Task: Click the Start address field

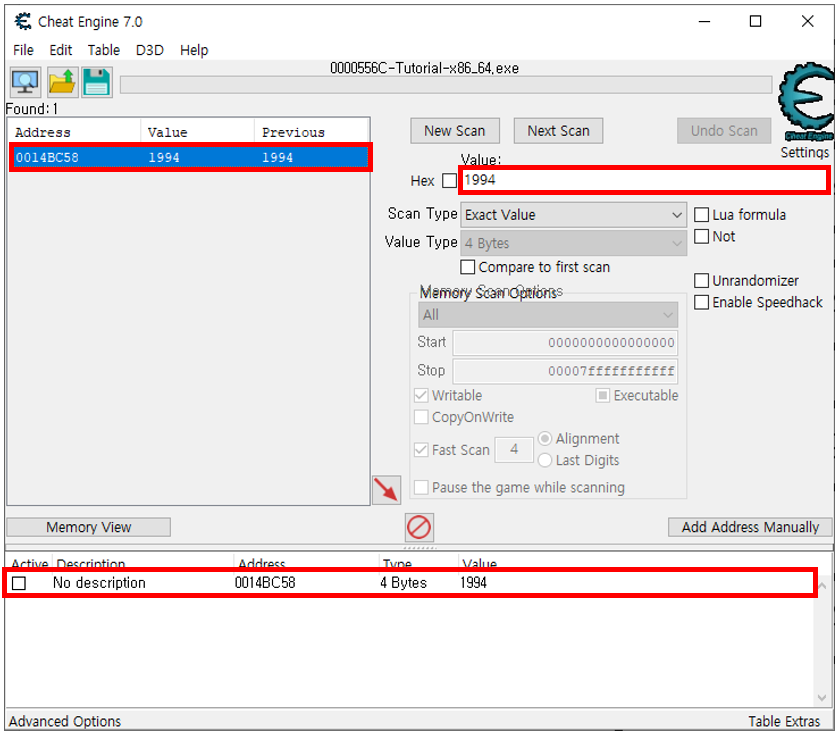Action: [x=565, y=343]
